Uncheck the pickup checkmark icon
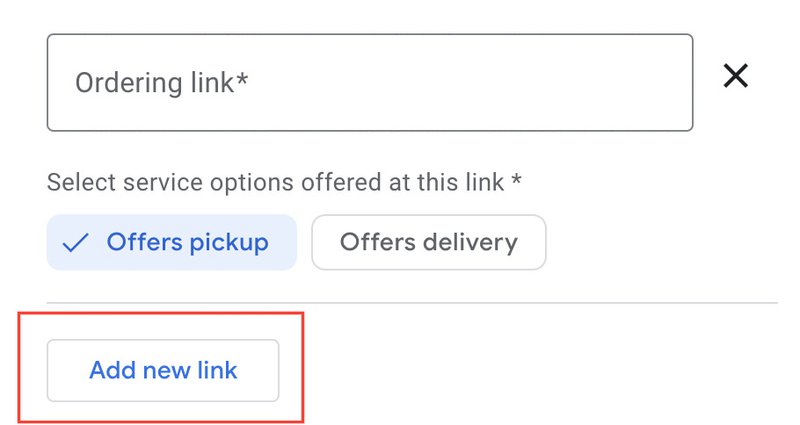 pyautogui.click(x=75, y=243)
